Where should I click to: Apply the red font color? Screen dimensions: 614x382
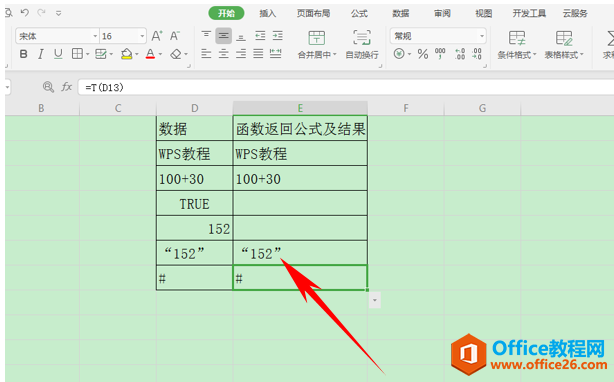pyautogui.click(x=150, y=54)
